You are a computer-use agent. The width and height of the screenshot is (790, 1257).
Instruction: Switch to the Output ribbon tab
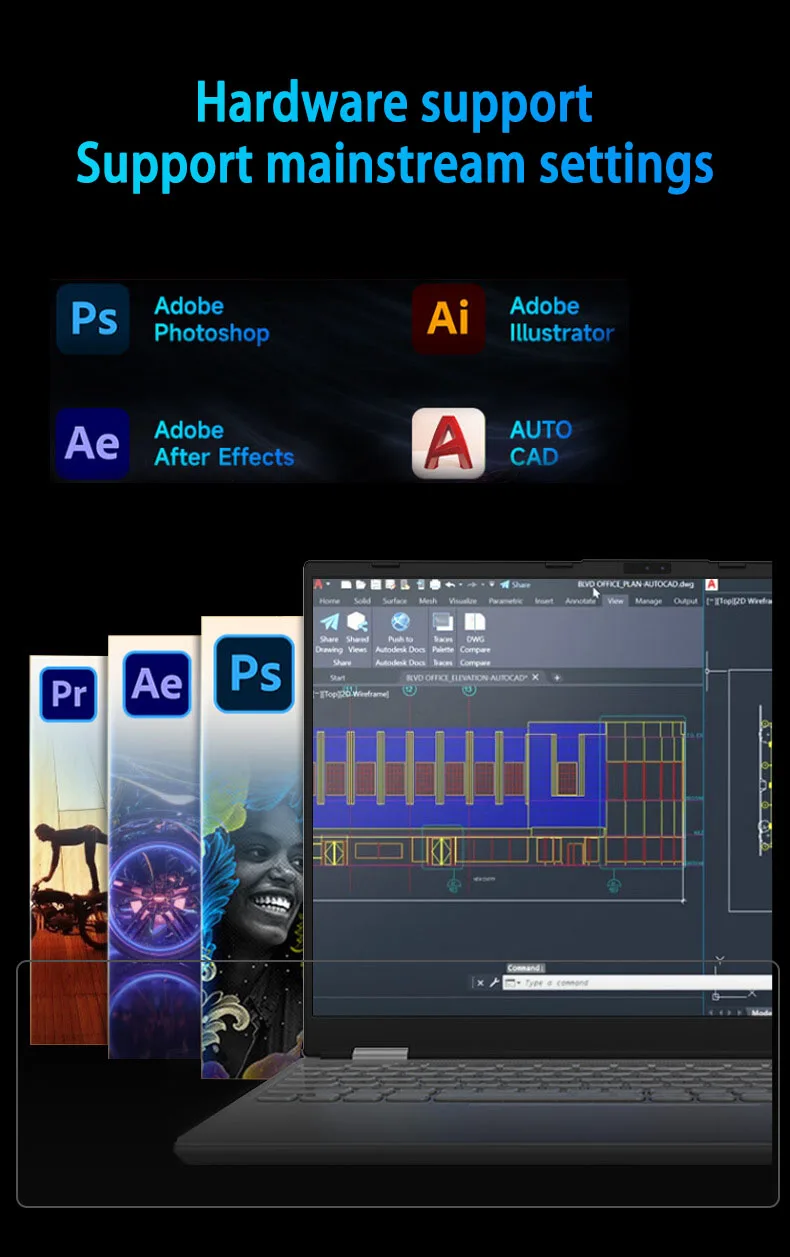[686, 601]
